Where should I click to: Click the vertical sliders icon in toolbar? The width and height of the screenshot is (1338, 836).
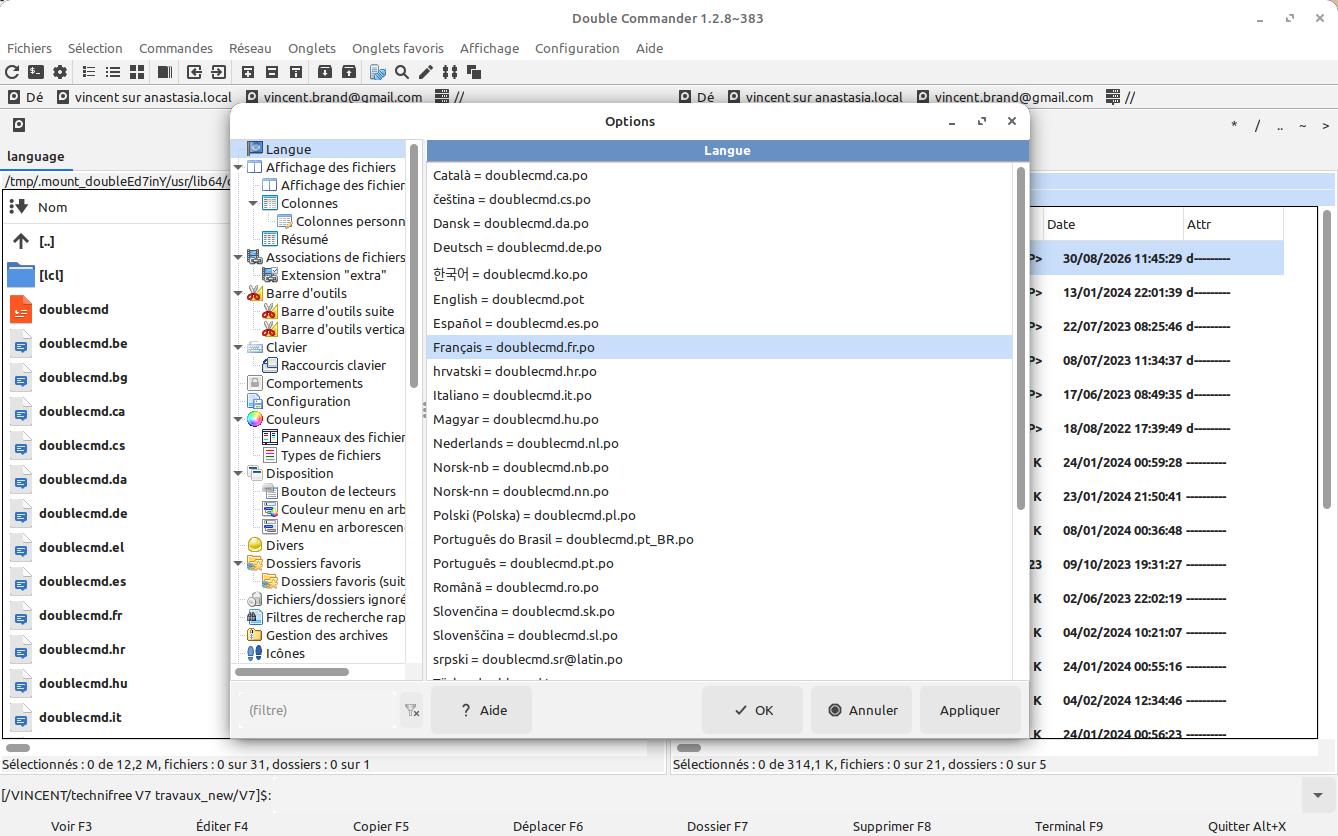tap(450, 72)
